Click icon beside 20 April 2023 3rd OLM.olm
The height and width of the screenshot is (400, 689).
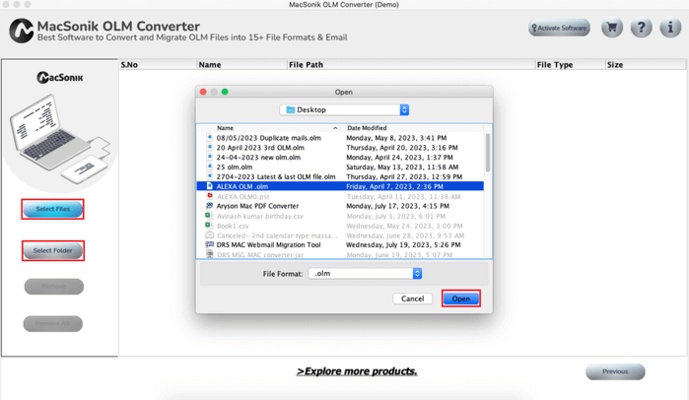point(210,147)
